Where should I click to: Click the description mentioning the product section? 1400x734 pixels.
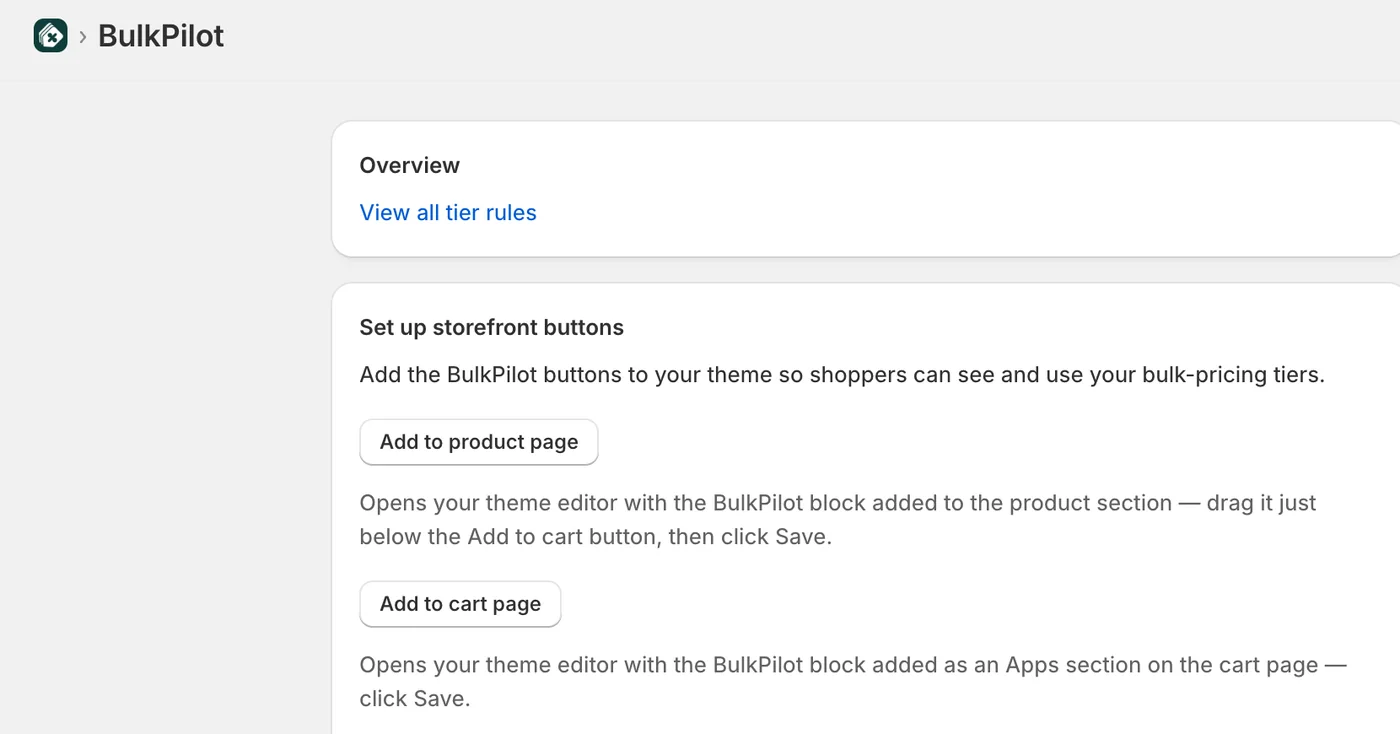[838, 519]
